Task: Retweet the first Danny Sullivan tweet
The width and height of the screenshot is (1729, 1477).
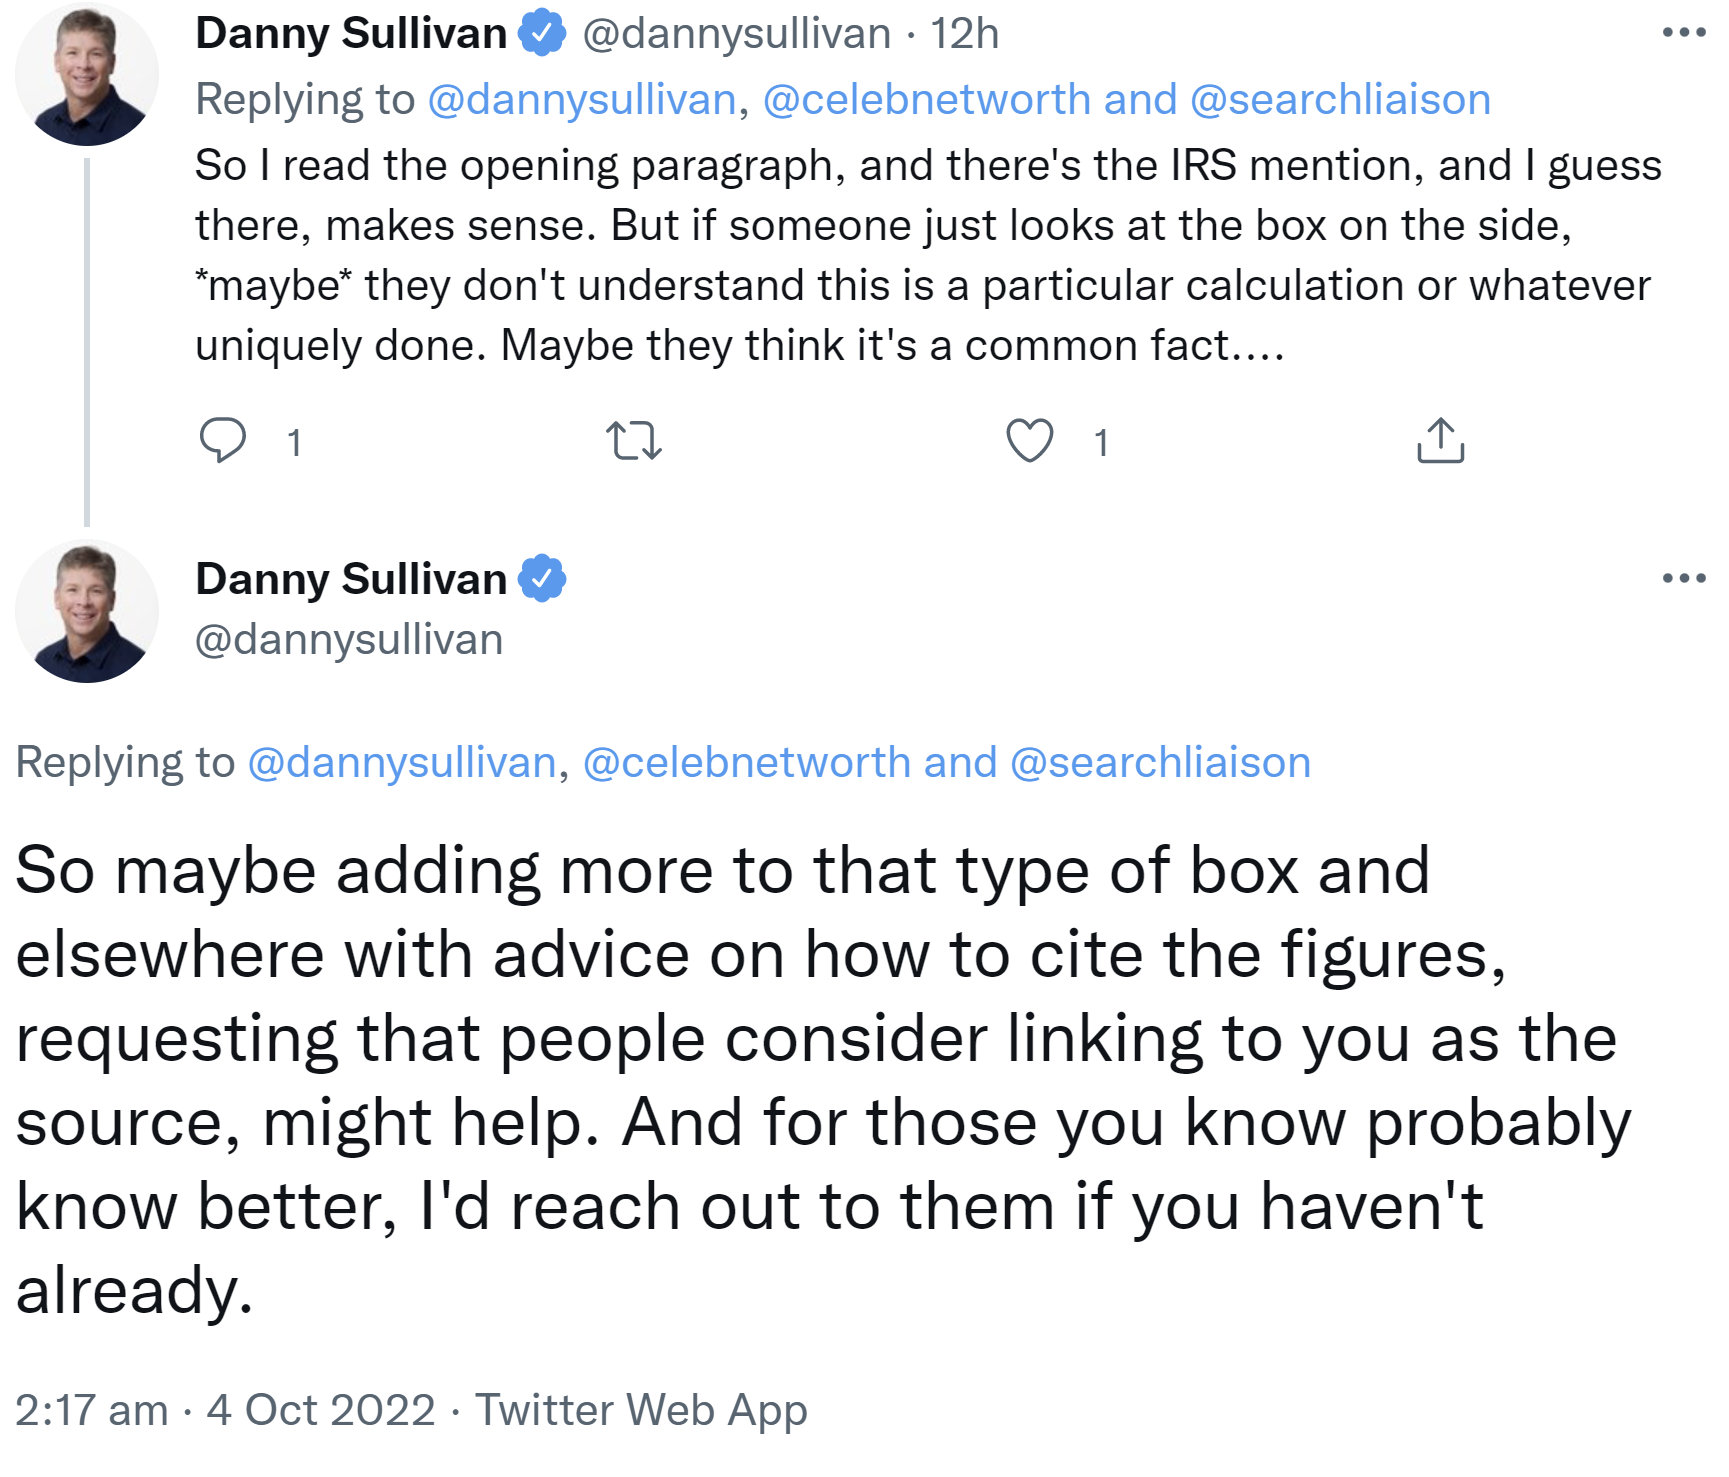Action: [634, 440]
